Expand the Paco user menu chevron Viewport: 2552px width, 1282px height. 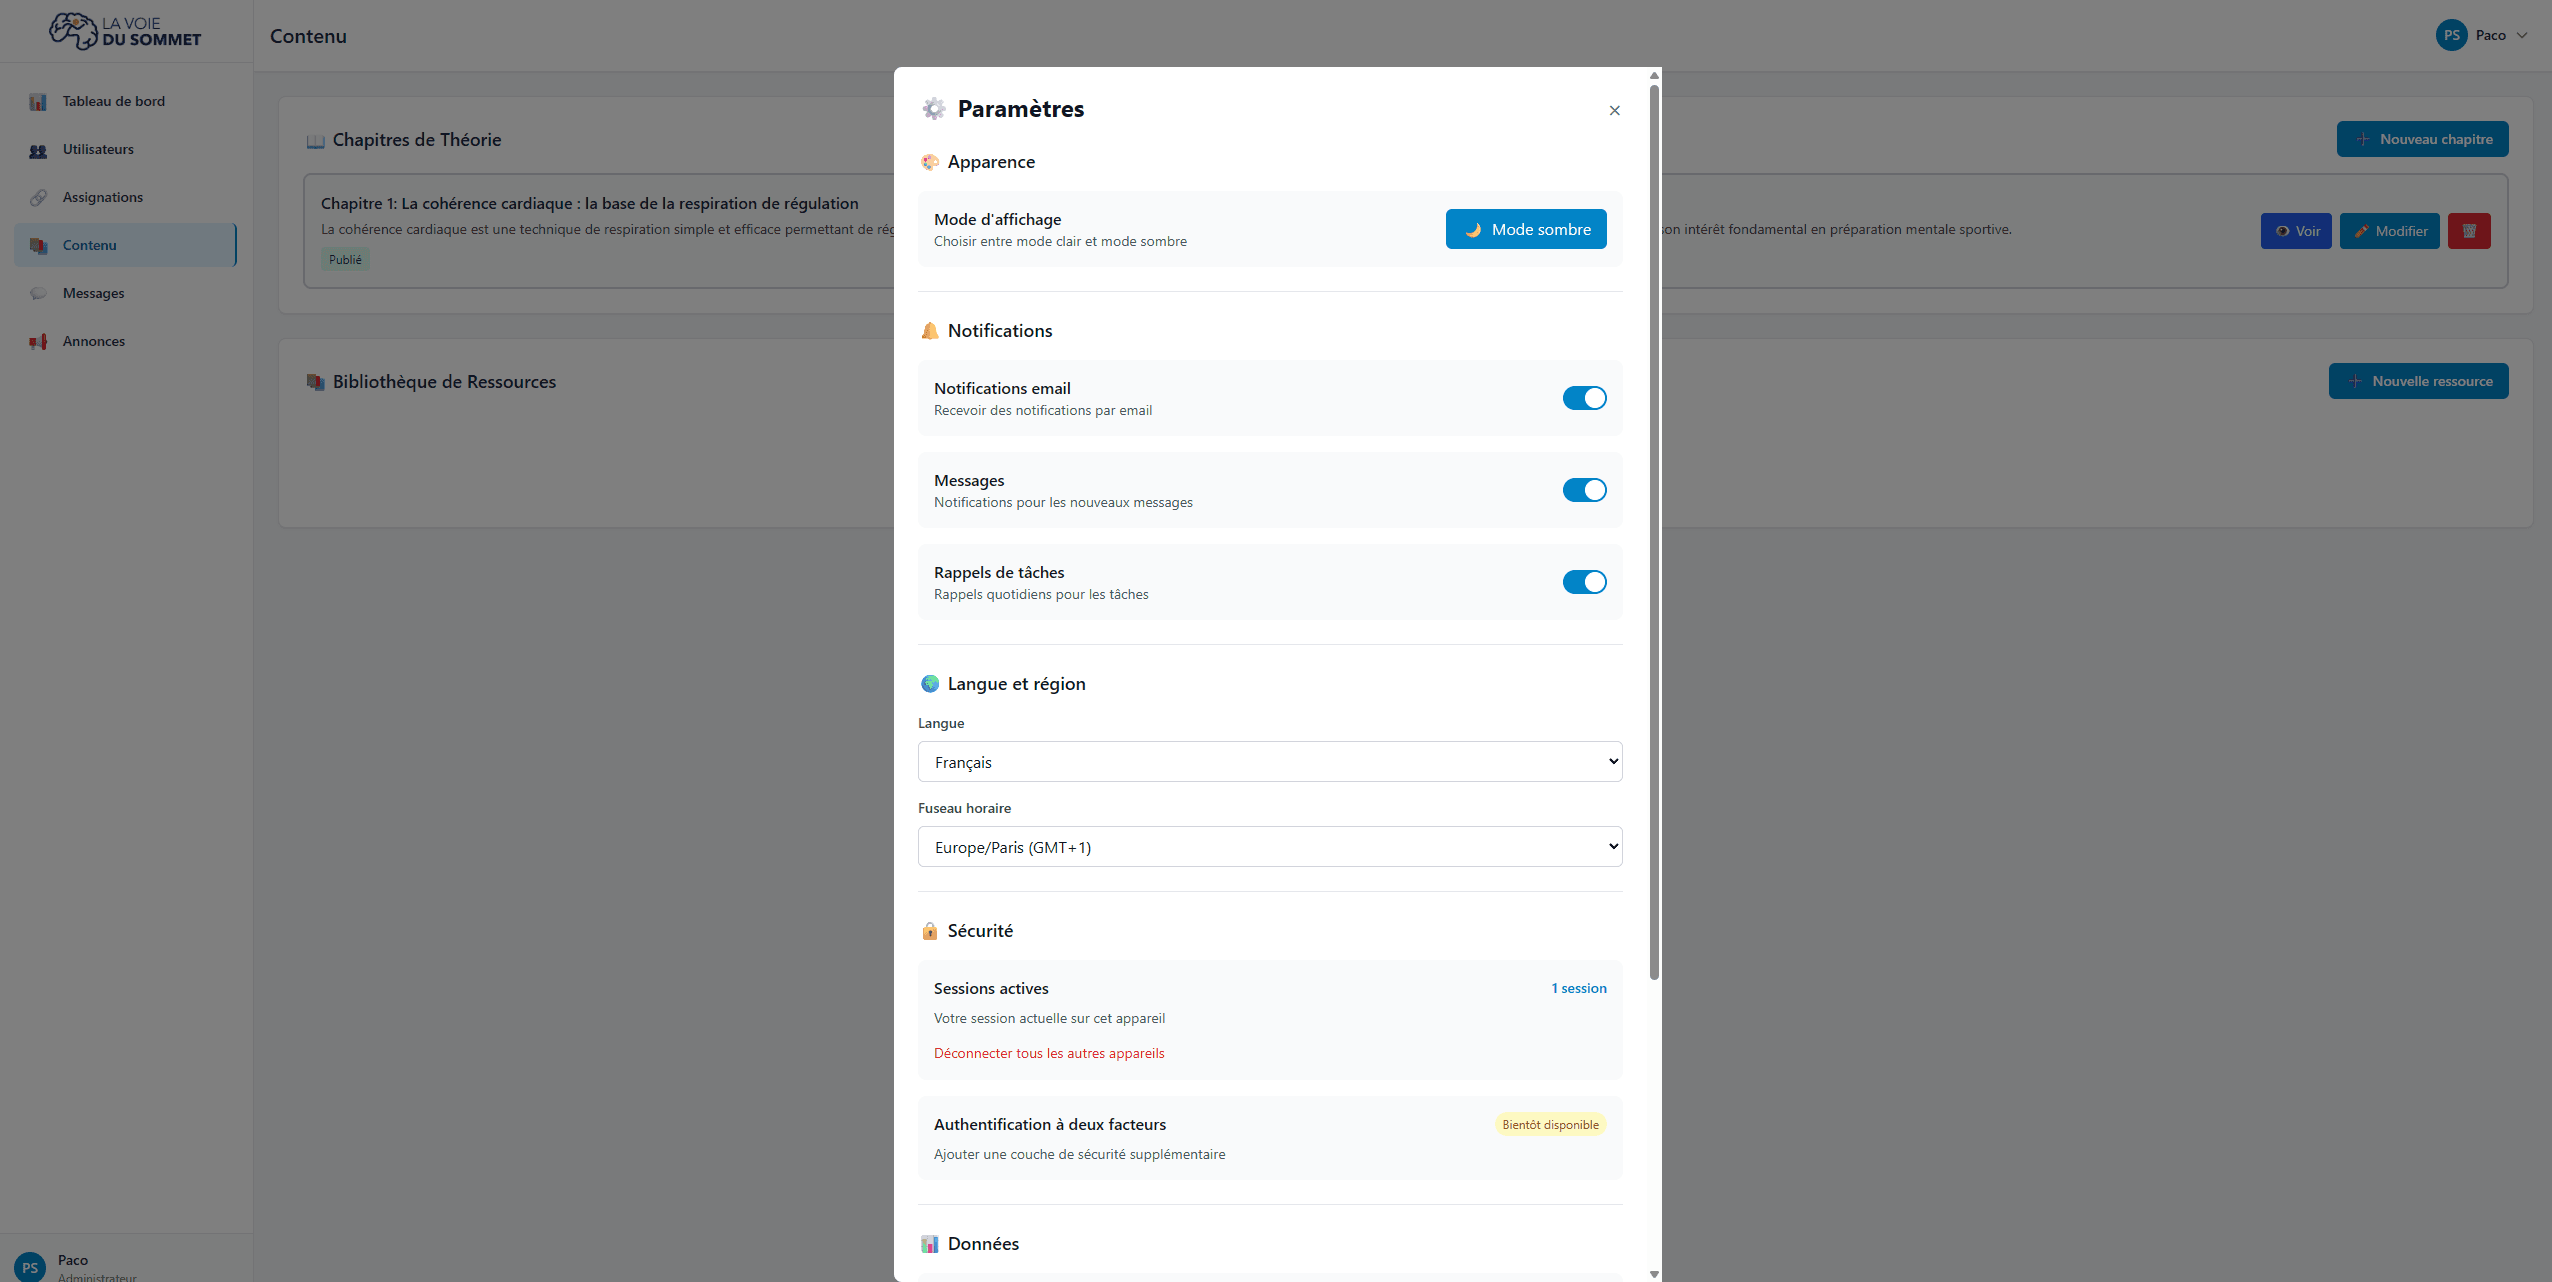point(2522,36)
